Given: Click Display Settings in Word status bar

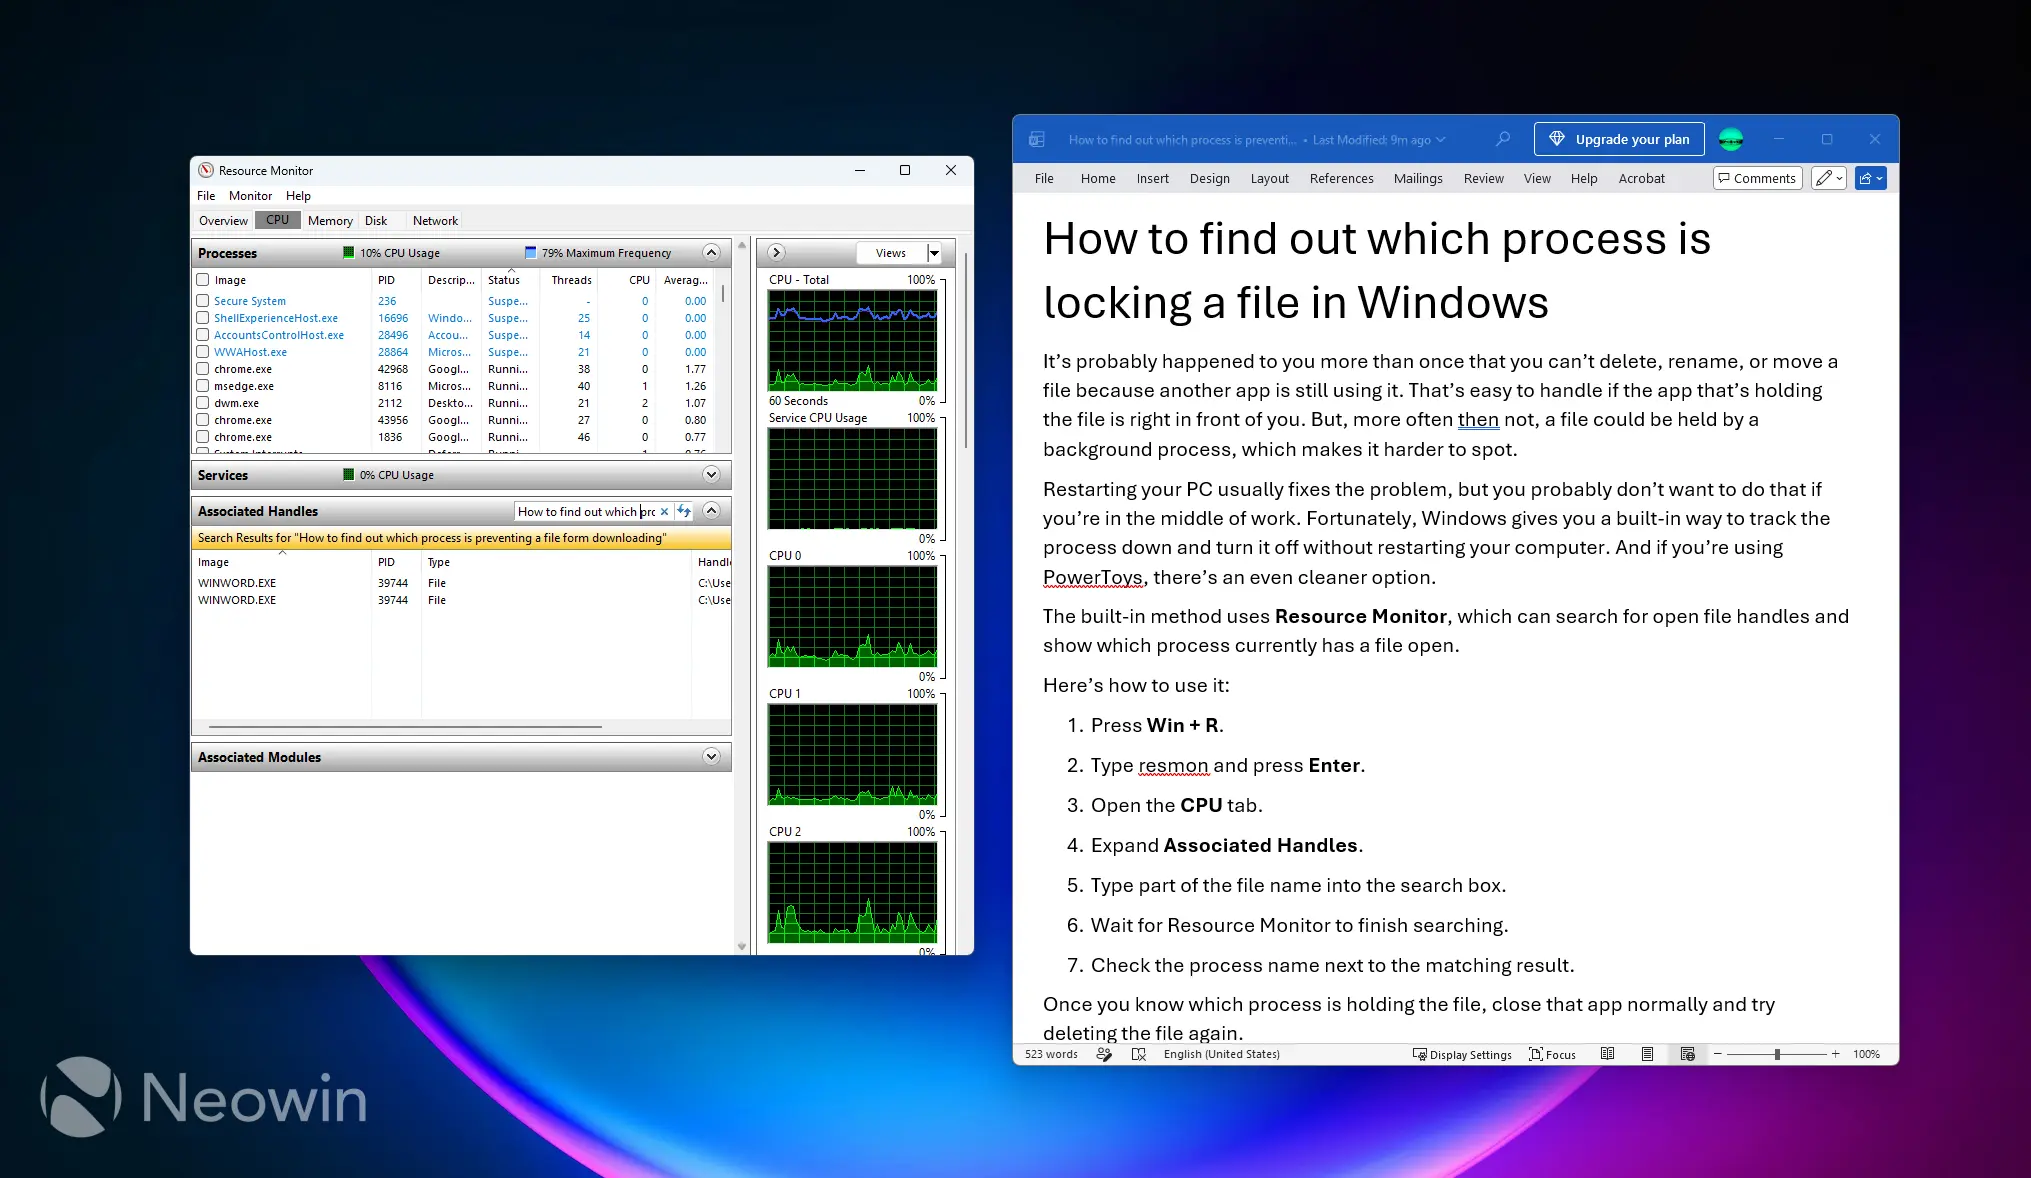Looking at the screenshot, I should [1462, 1054].
